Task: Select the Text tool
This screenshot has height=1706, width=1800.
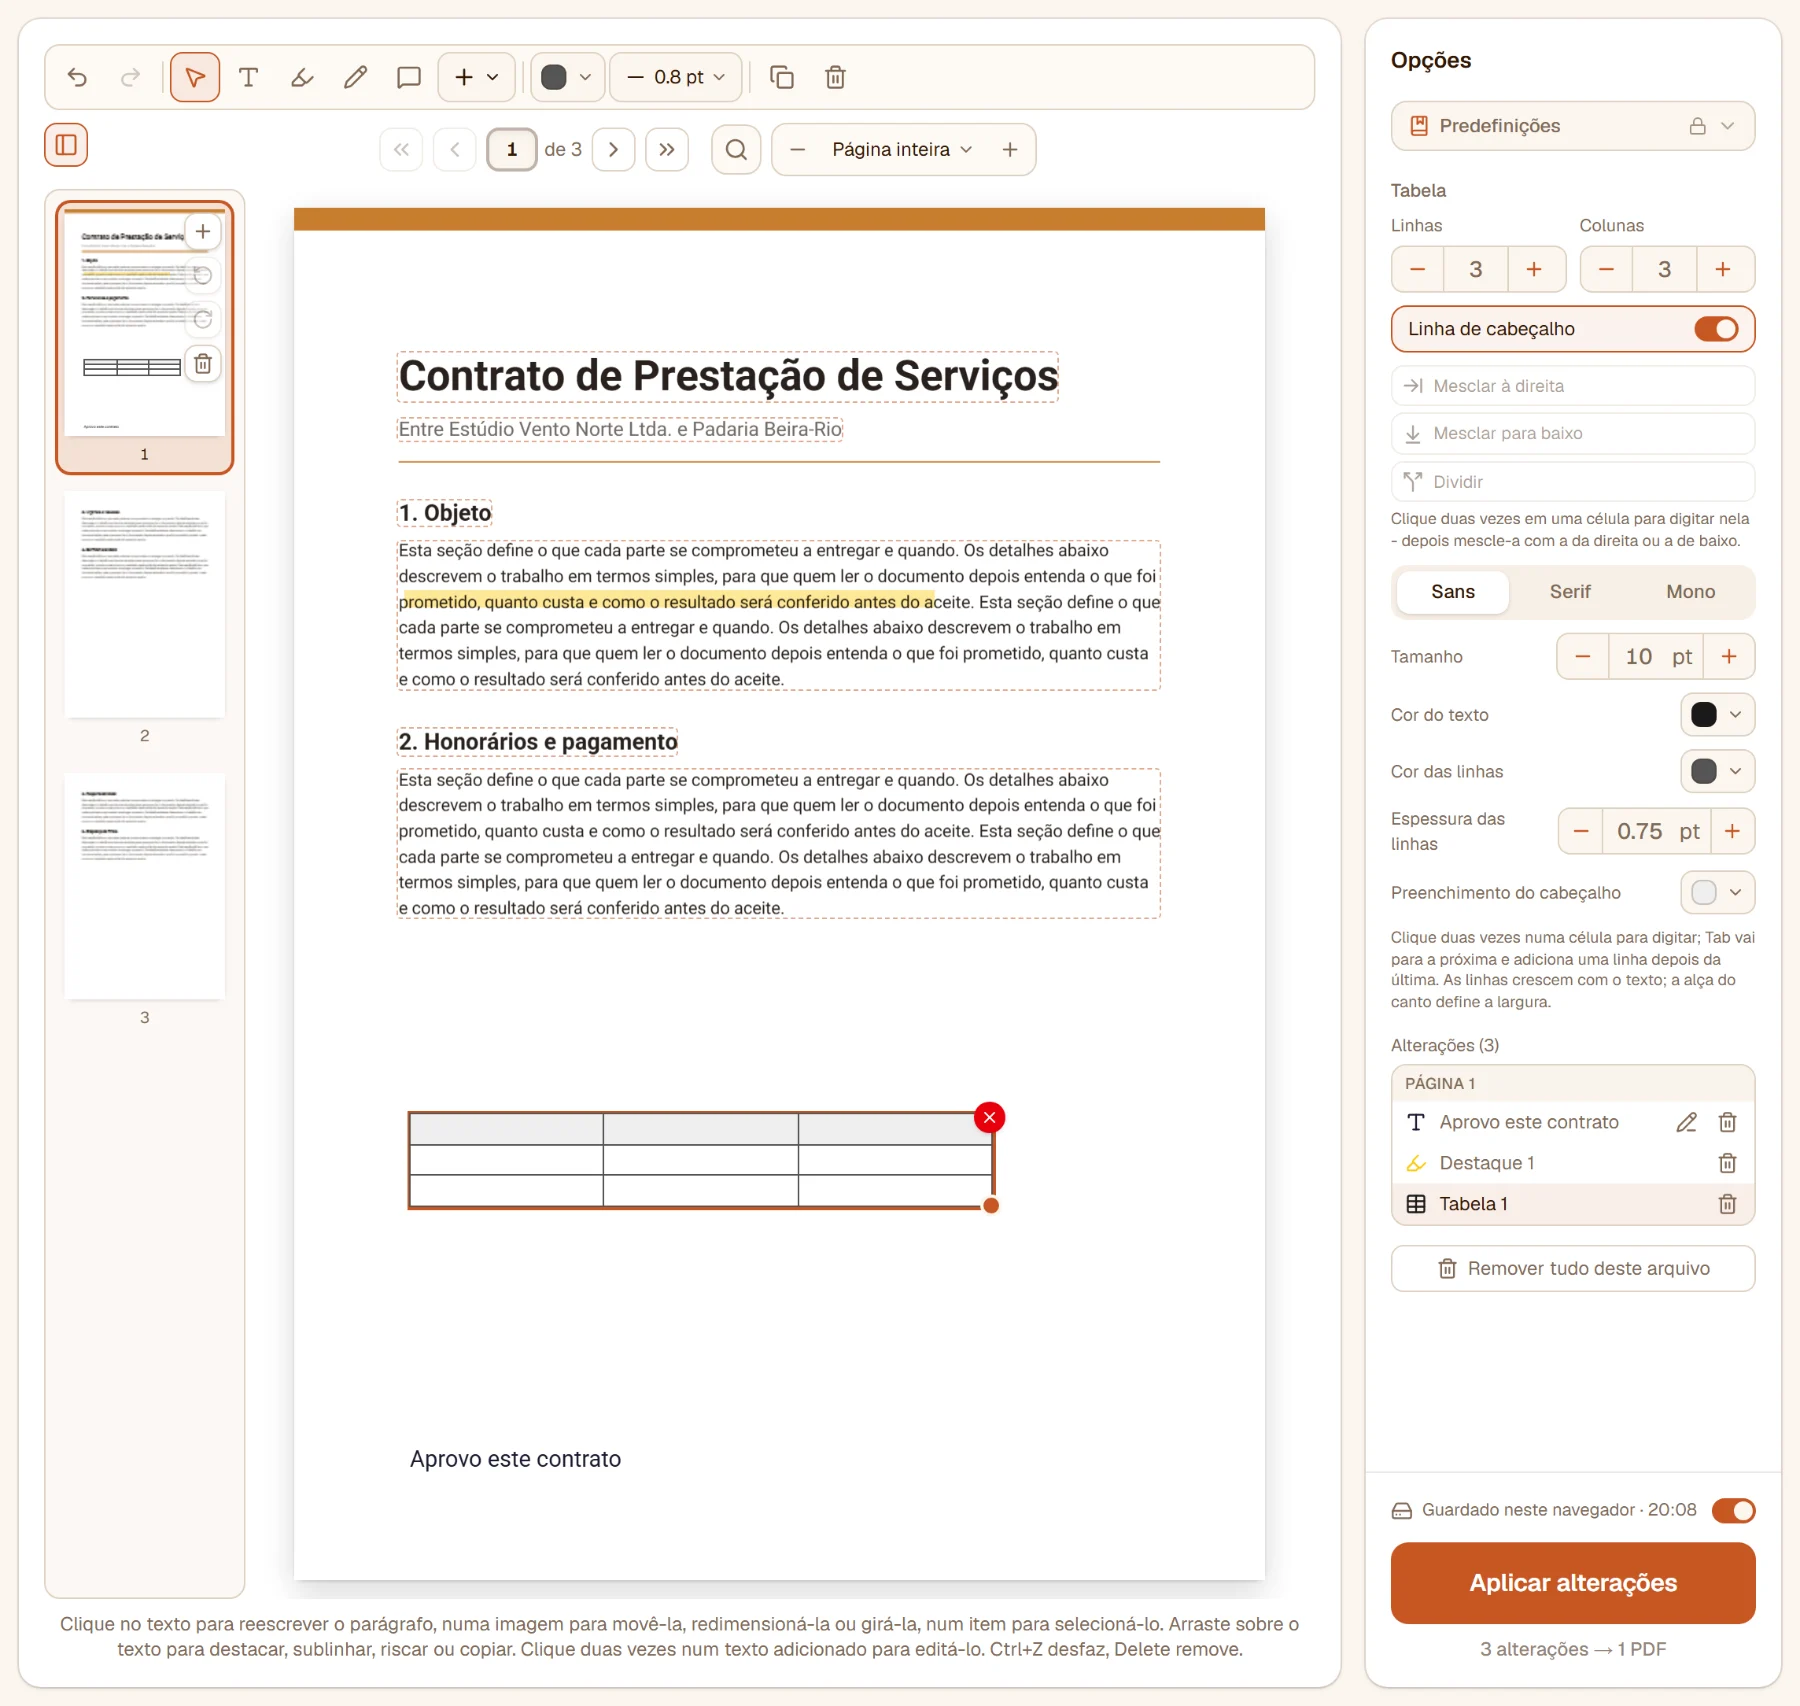Action: (249, 77)
